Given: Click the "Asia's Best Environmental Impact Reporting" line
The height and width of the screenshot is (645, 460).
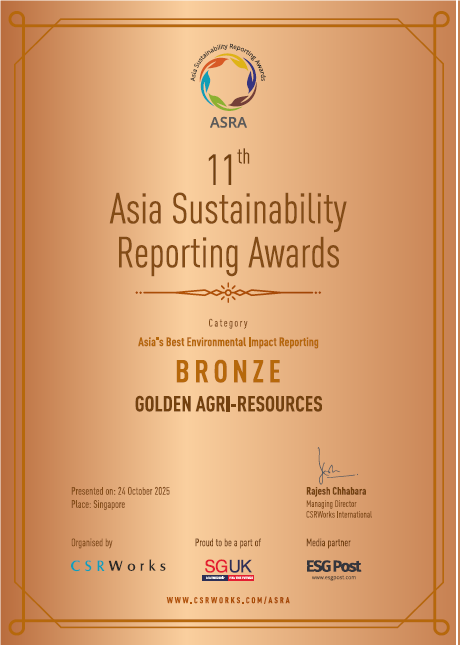Looking at the screenshot, I should click(x=228, y=342).
